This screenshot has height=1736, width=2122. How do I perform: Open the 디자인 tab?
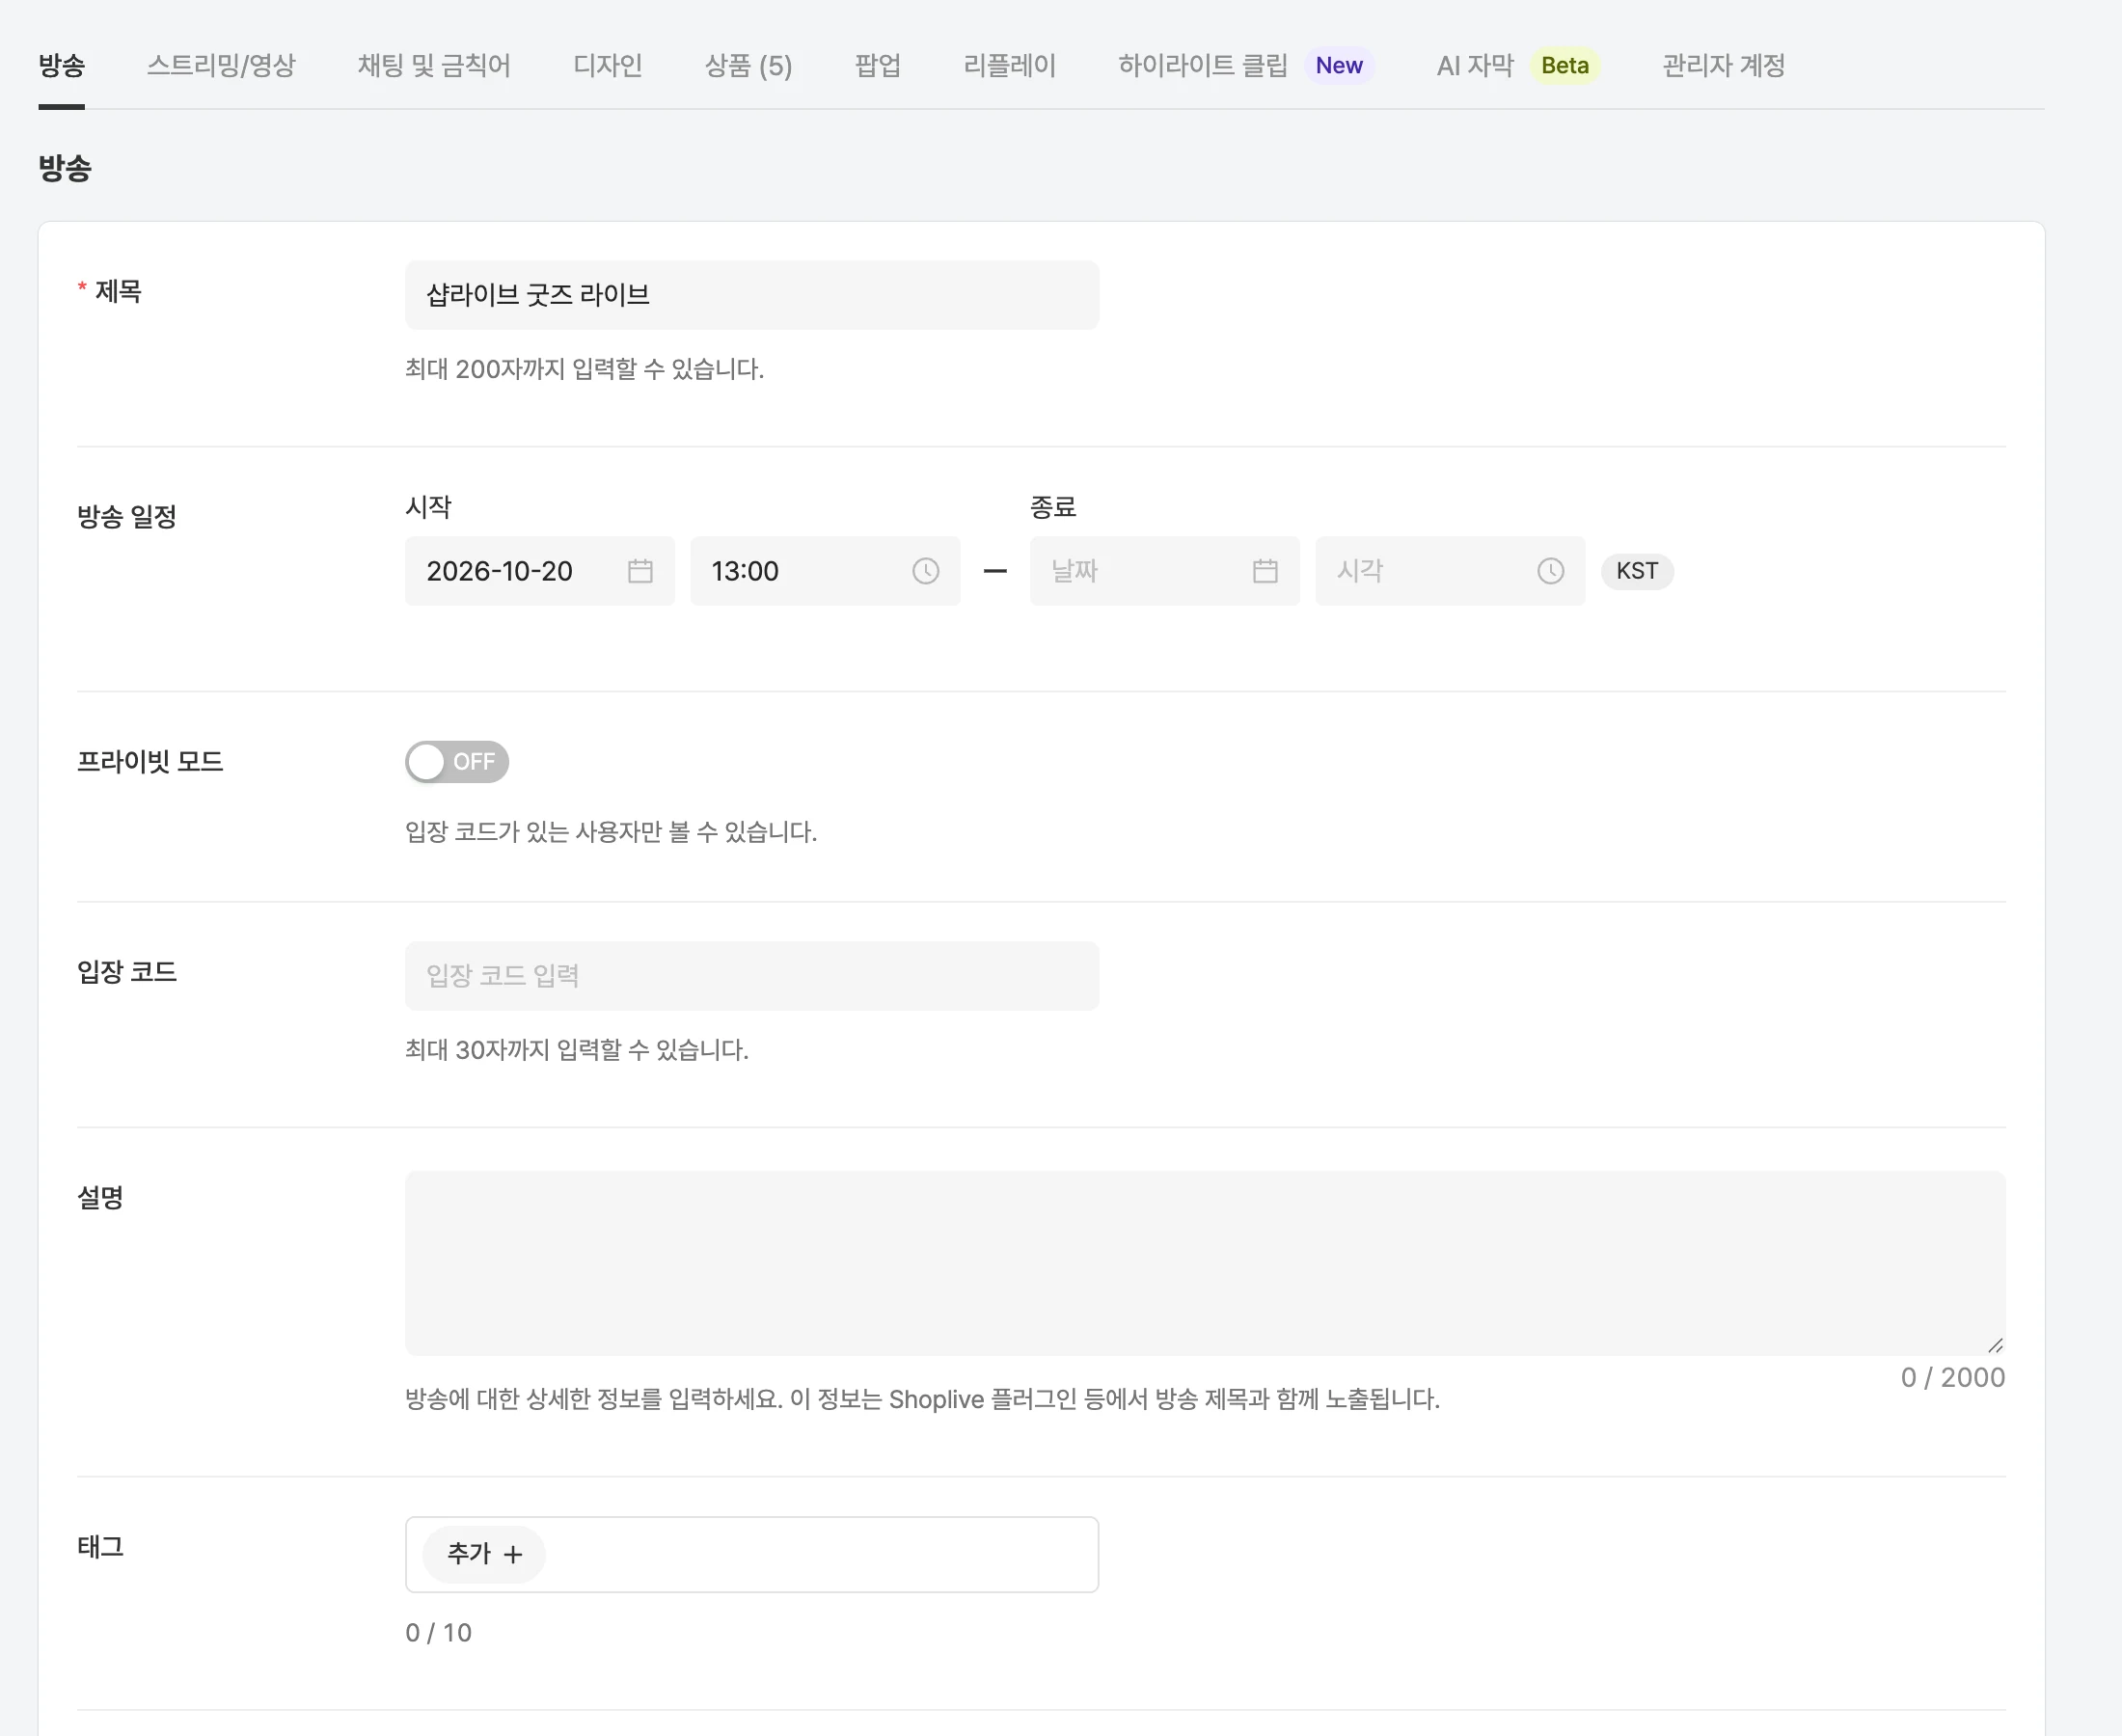[x=607, y=66]
